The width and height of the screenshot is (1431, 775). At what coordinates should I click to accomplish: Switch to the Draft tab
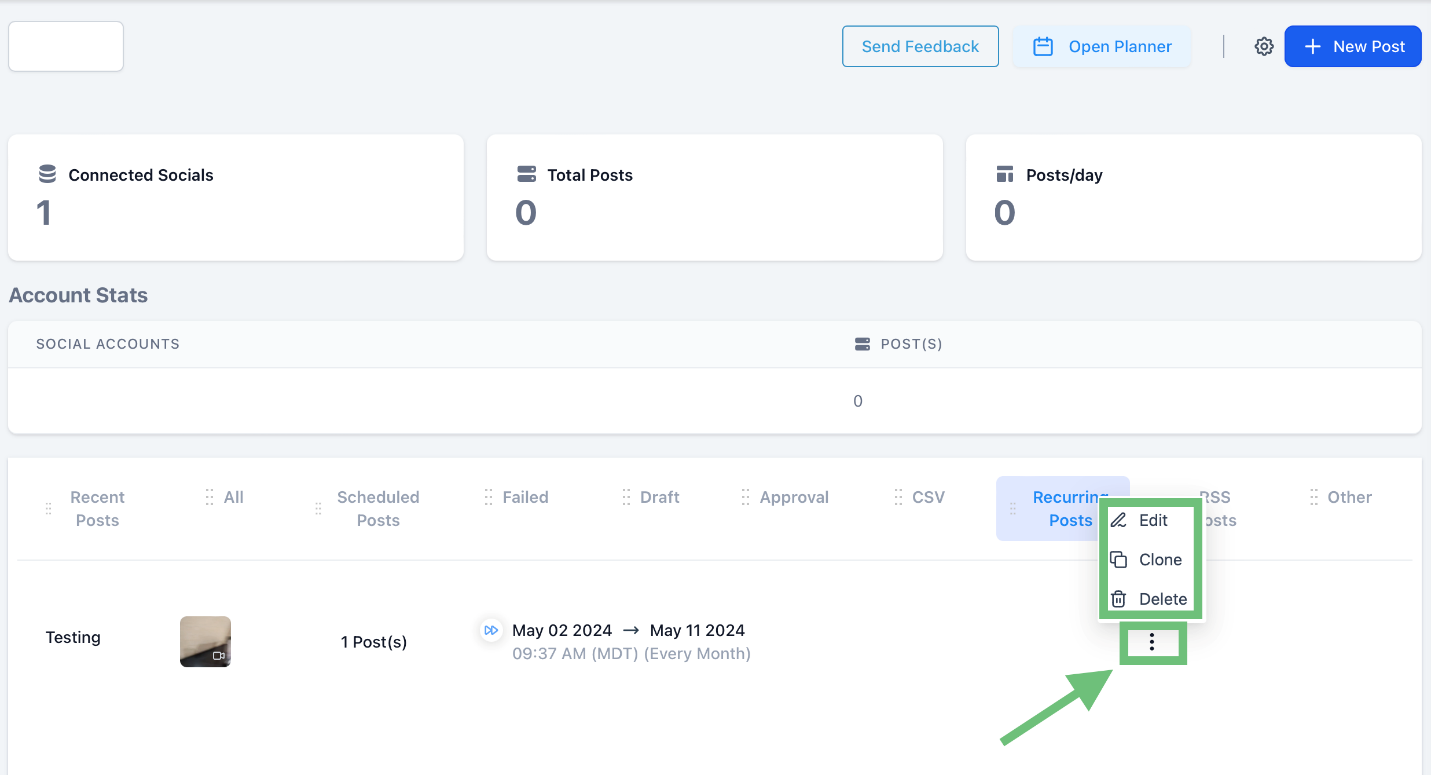coord(660,497)
